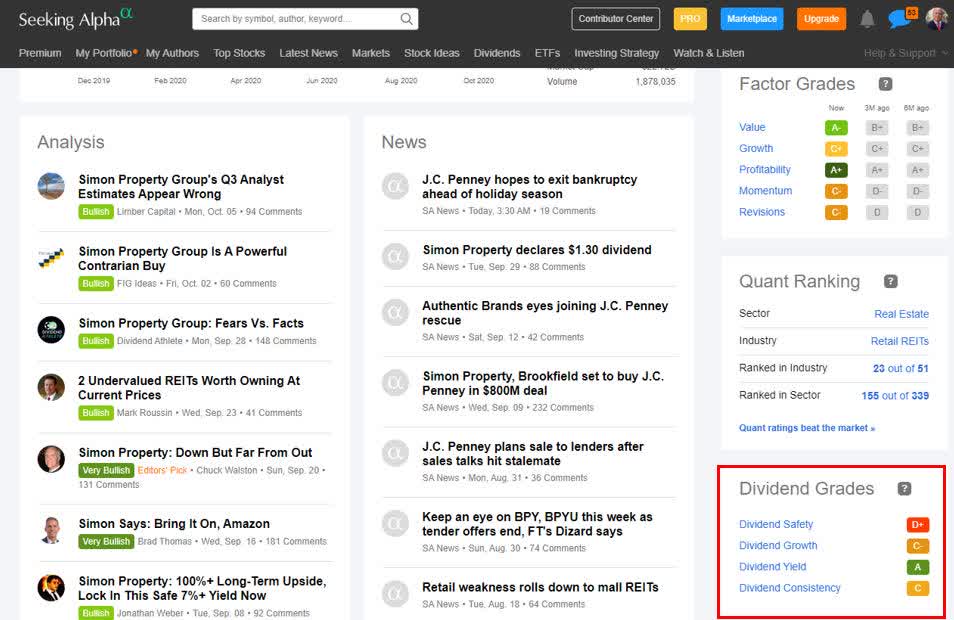Click the Factor Grades help question icon
The width and height of the screenshot is (954, 620).
point(885,84)
